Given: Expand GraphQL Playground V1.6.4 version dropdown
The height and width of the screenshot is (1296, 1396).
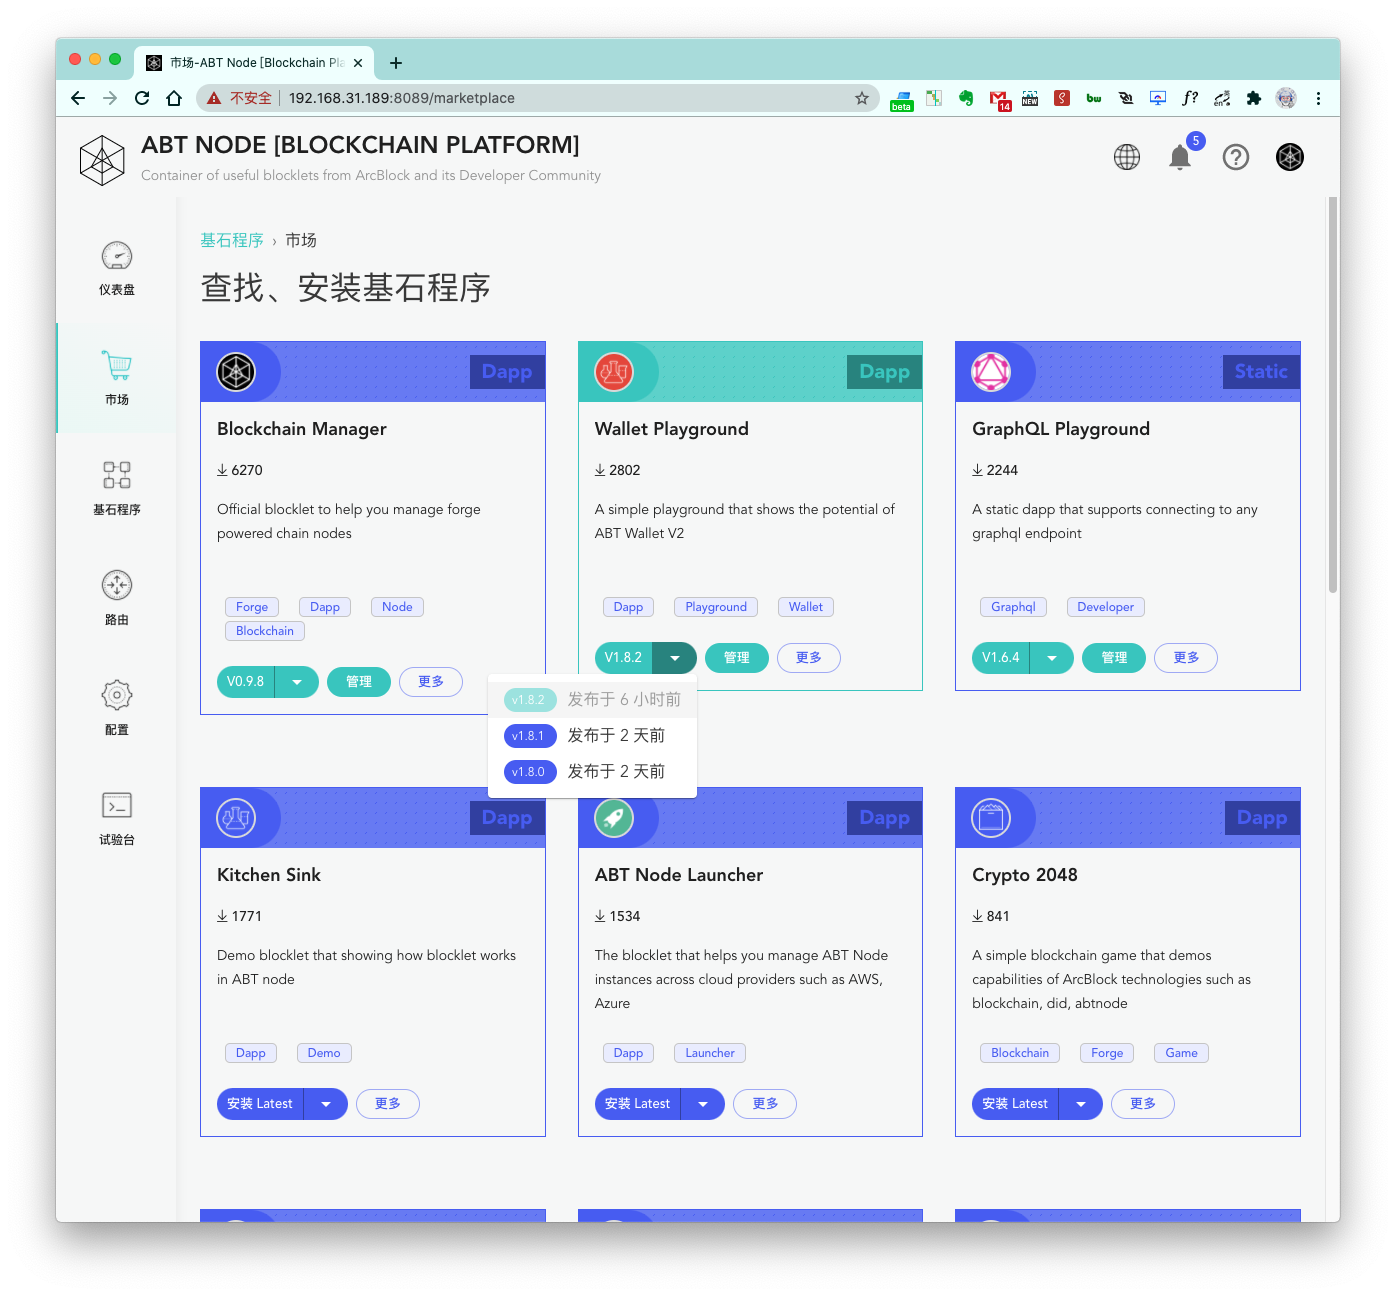Looking at the screenshot, I should 1052,658.
